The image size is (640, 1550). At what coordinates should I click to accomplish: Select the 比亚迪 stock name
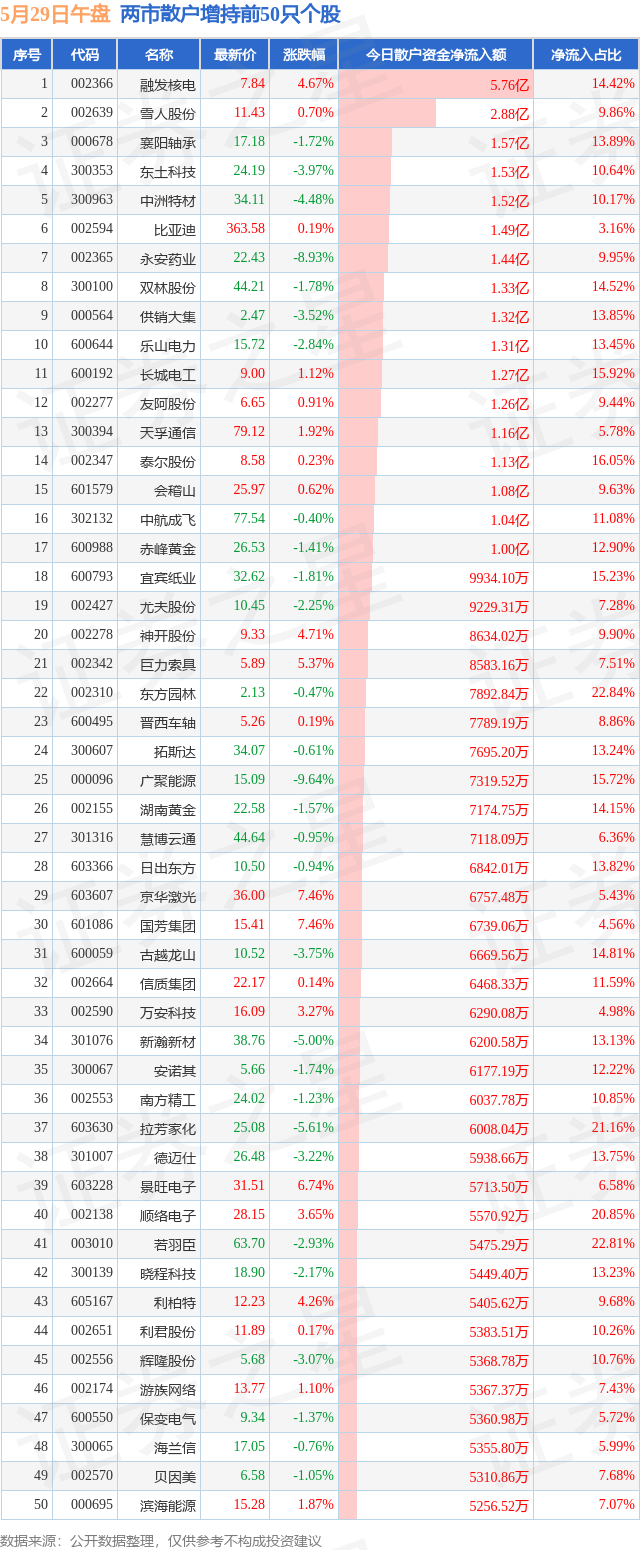tap(175, 230)
